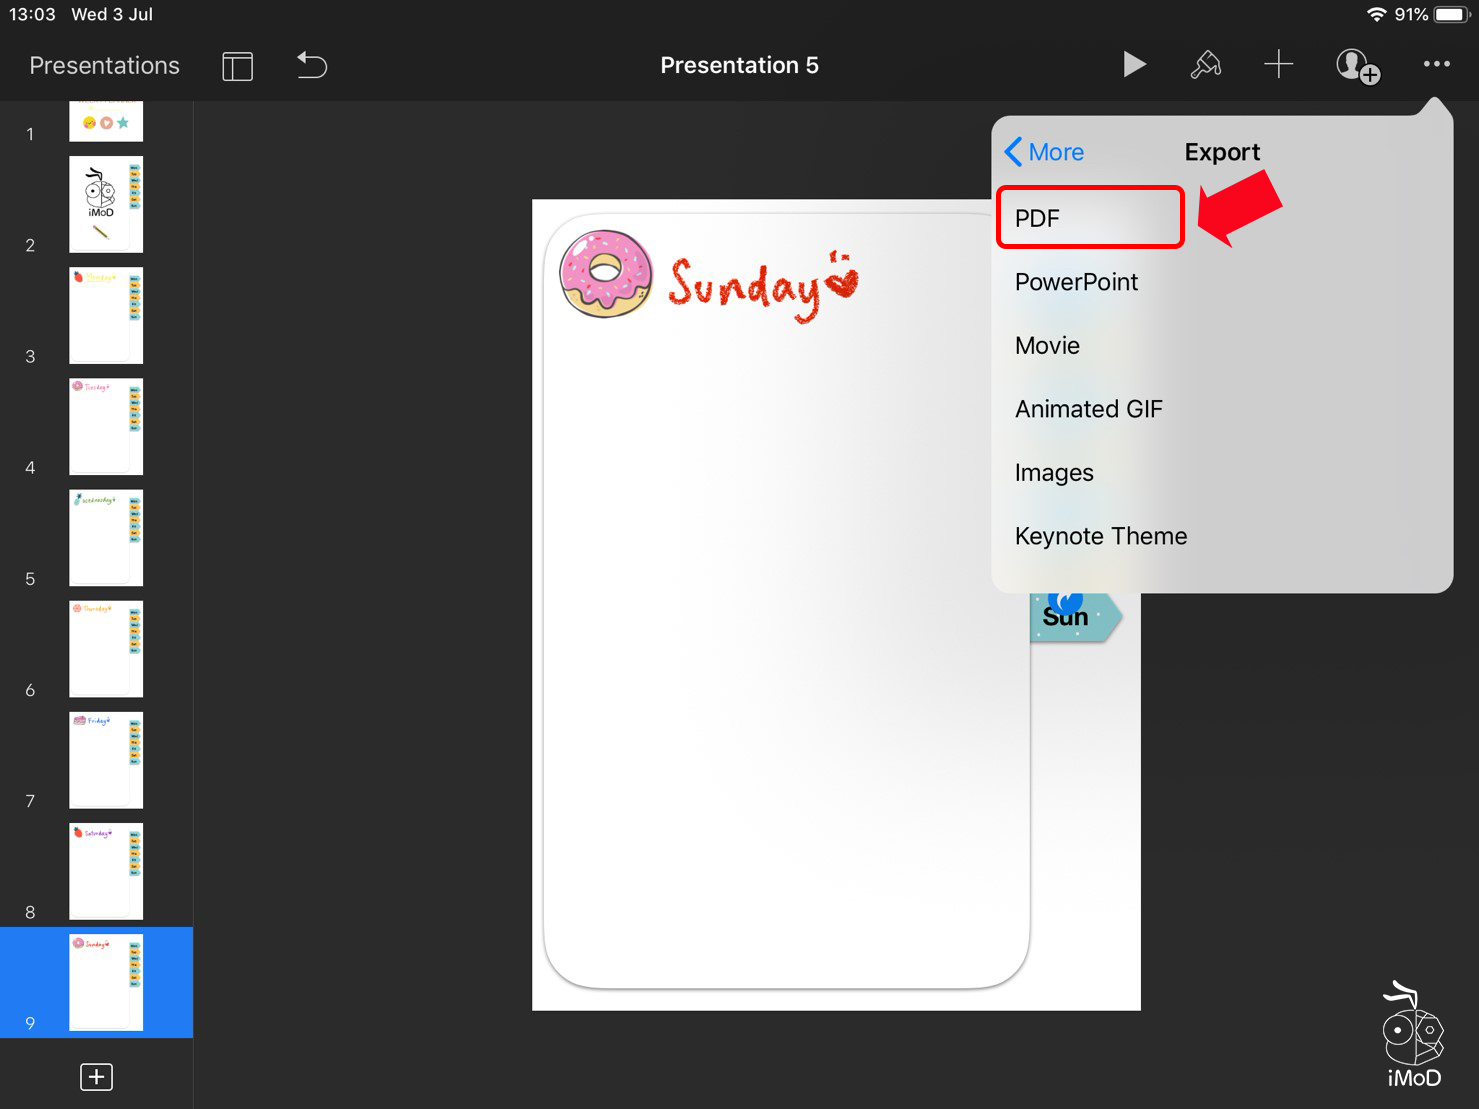Screen dimensions: 1479x1109
Task: Select the donut image on slide
Action: pos(605,274)
